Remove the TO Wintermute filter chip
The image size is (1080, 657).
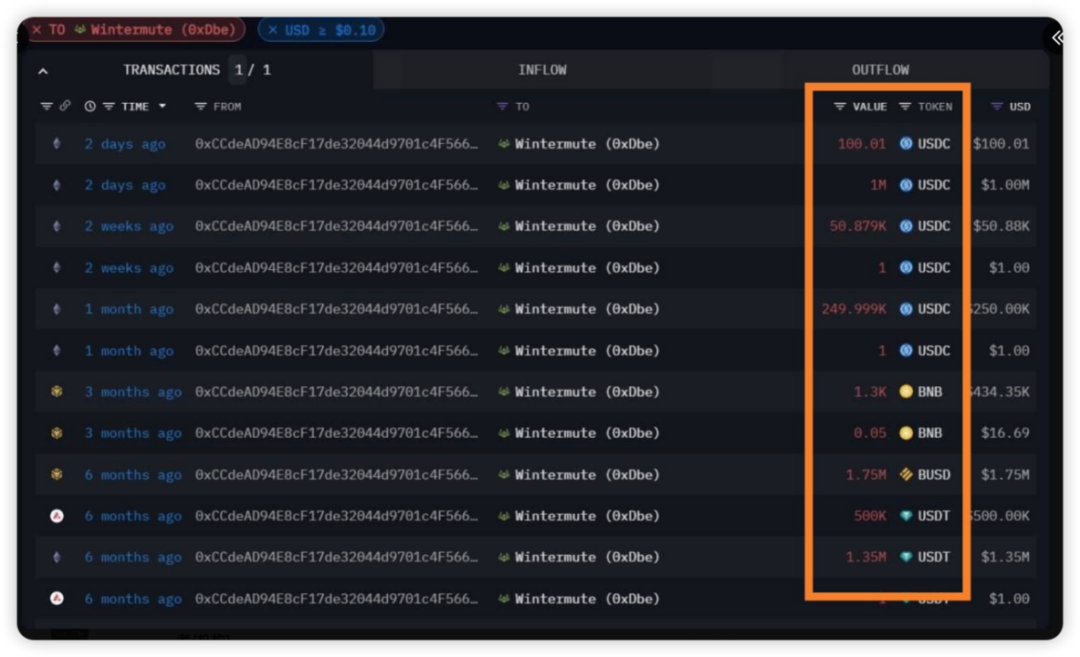pos(37,30)
